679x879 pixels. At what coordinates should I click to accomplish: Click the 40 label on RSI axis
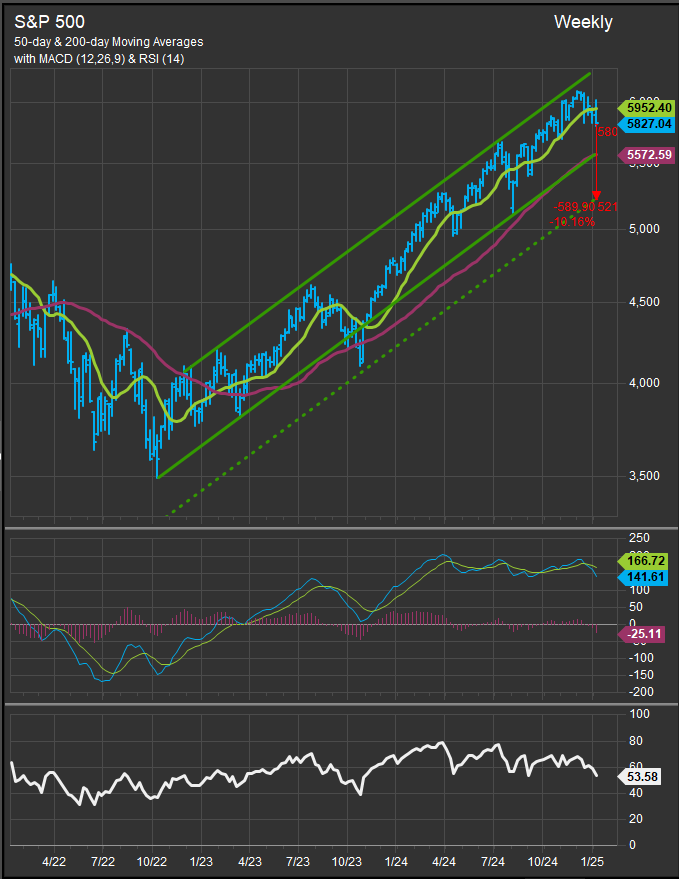tap(636, 793)
